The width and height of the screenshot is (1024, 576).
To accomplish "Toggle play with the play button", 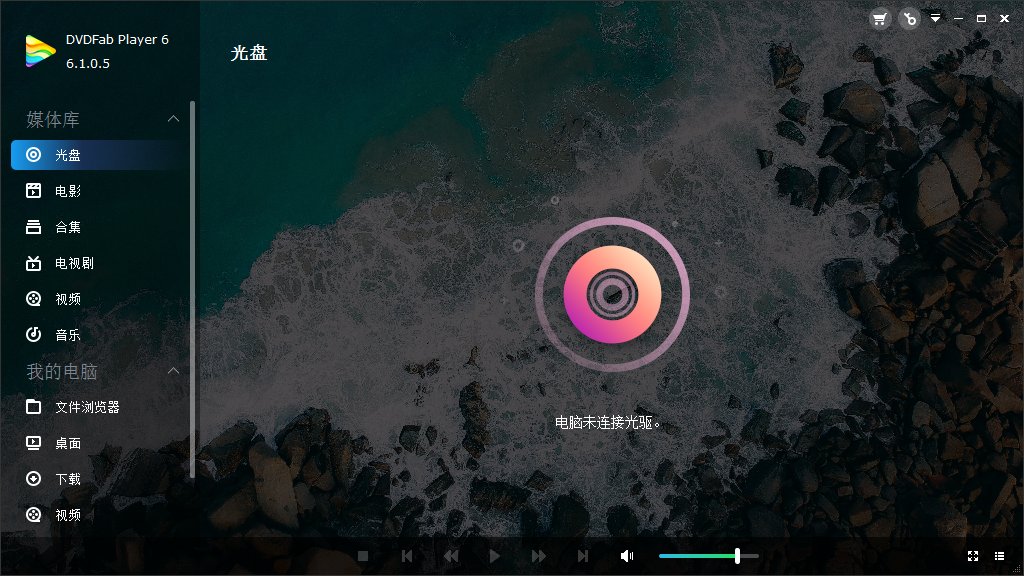I will pos(495,555).
